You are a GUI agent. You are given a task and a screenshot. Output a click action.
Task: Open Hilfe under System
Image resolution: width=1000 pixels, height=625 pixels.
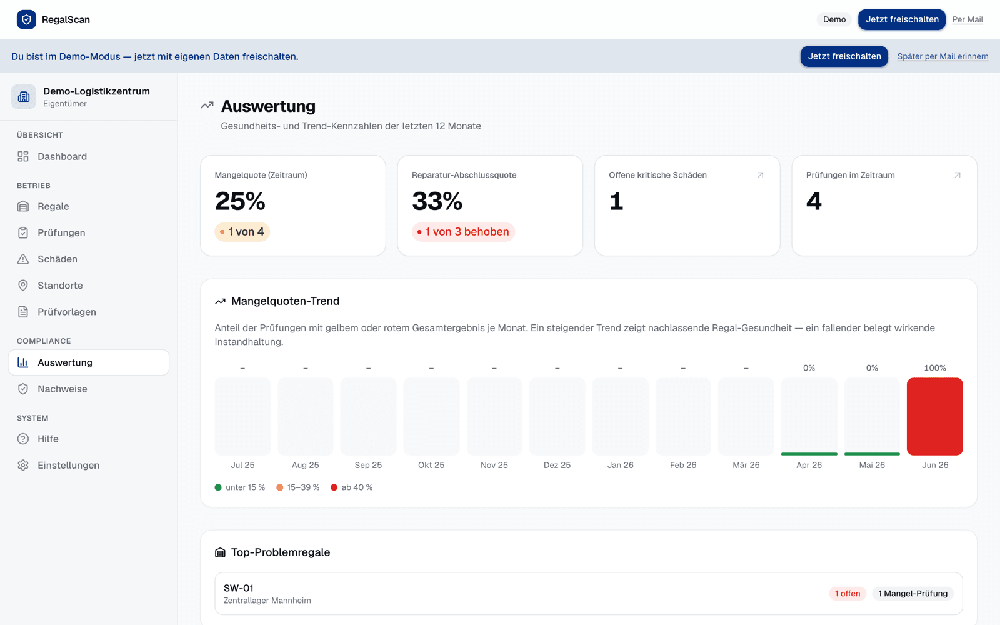pos(89,439)
